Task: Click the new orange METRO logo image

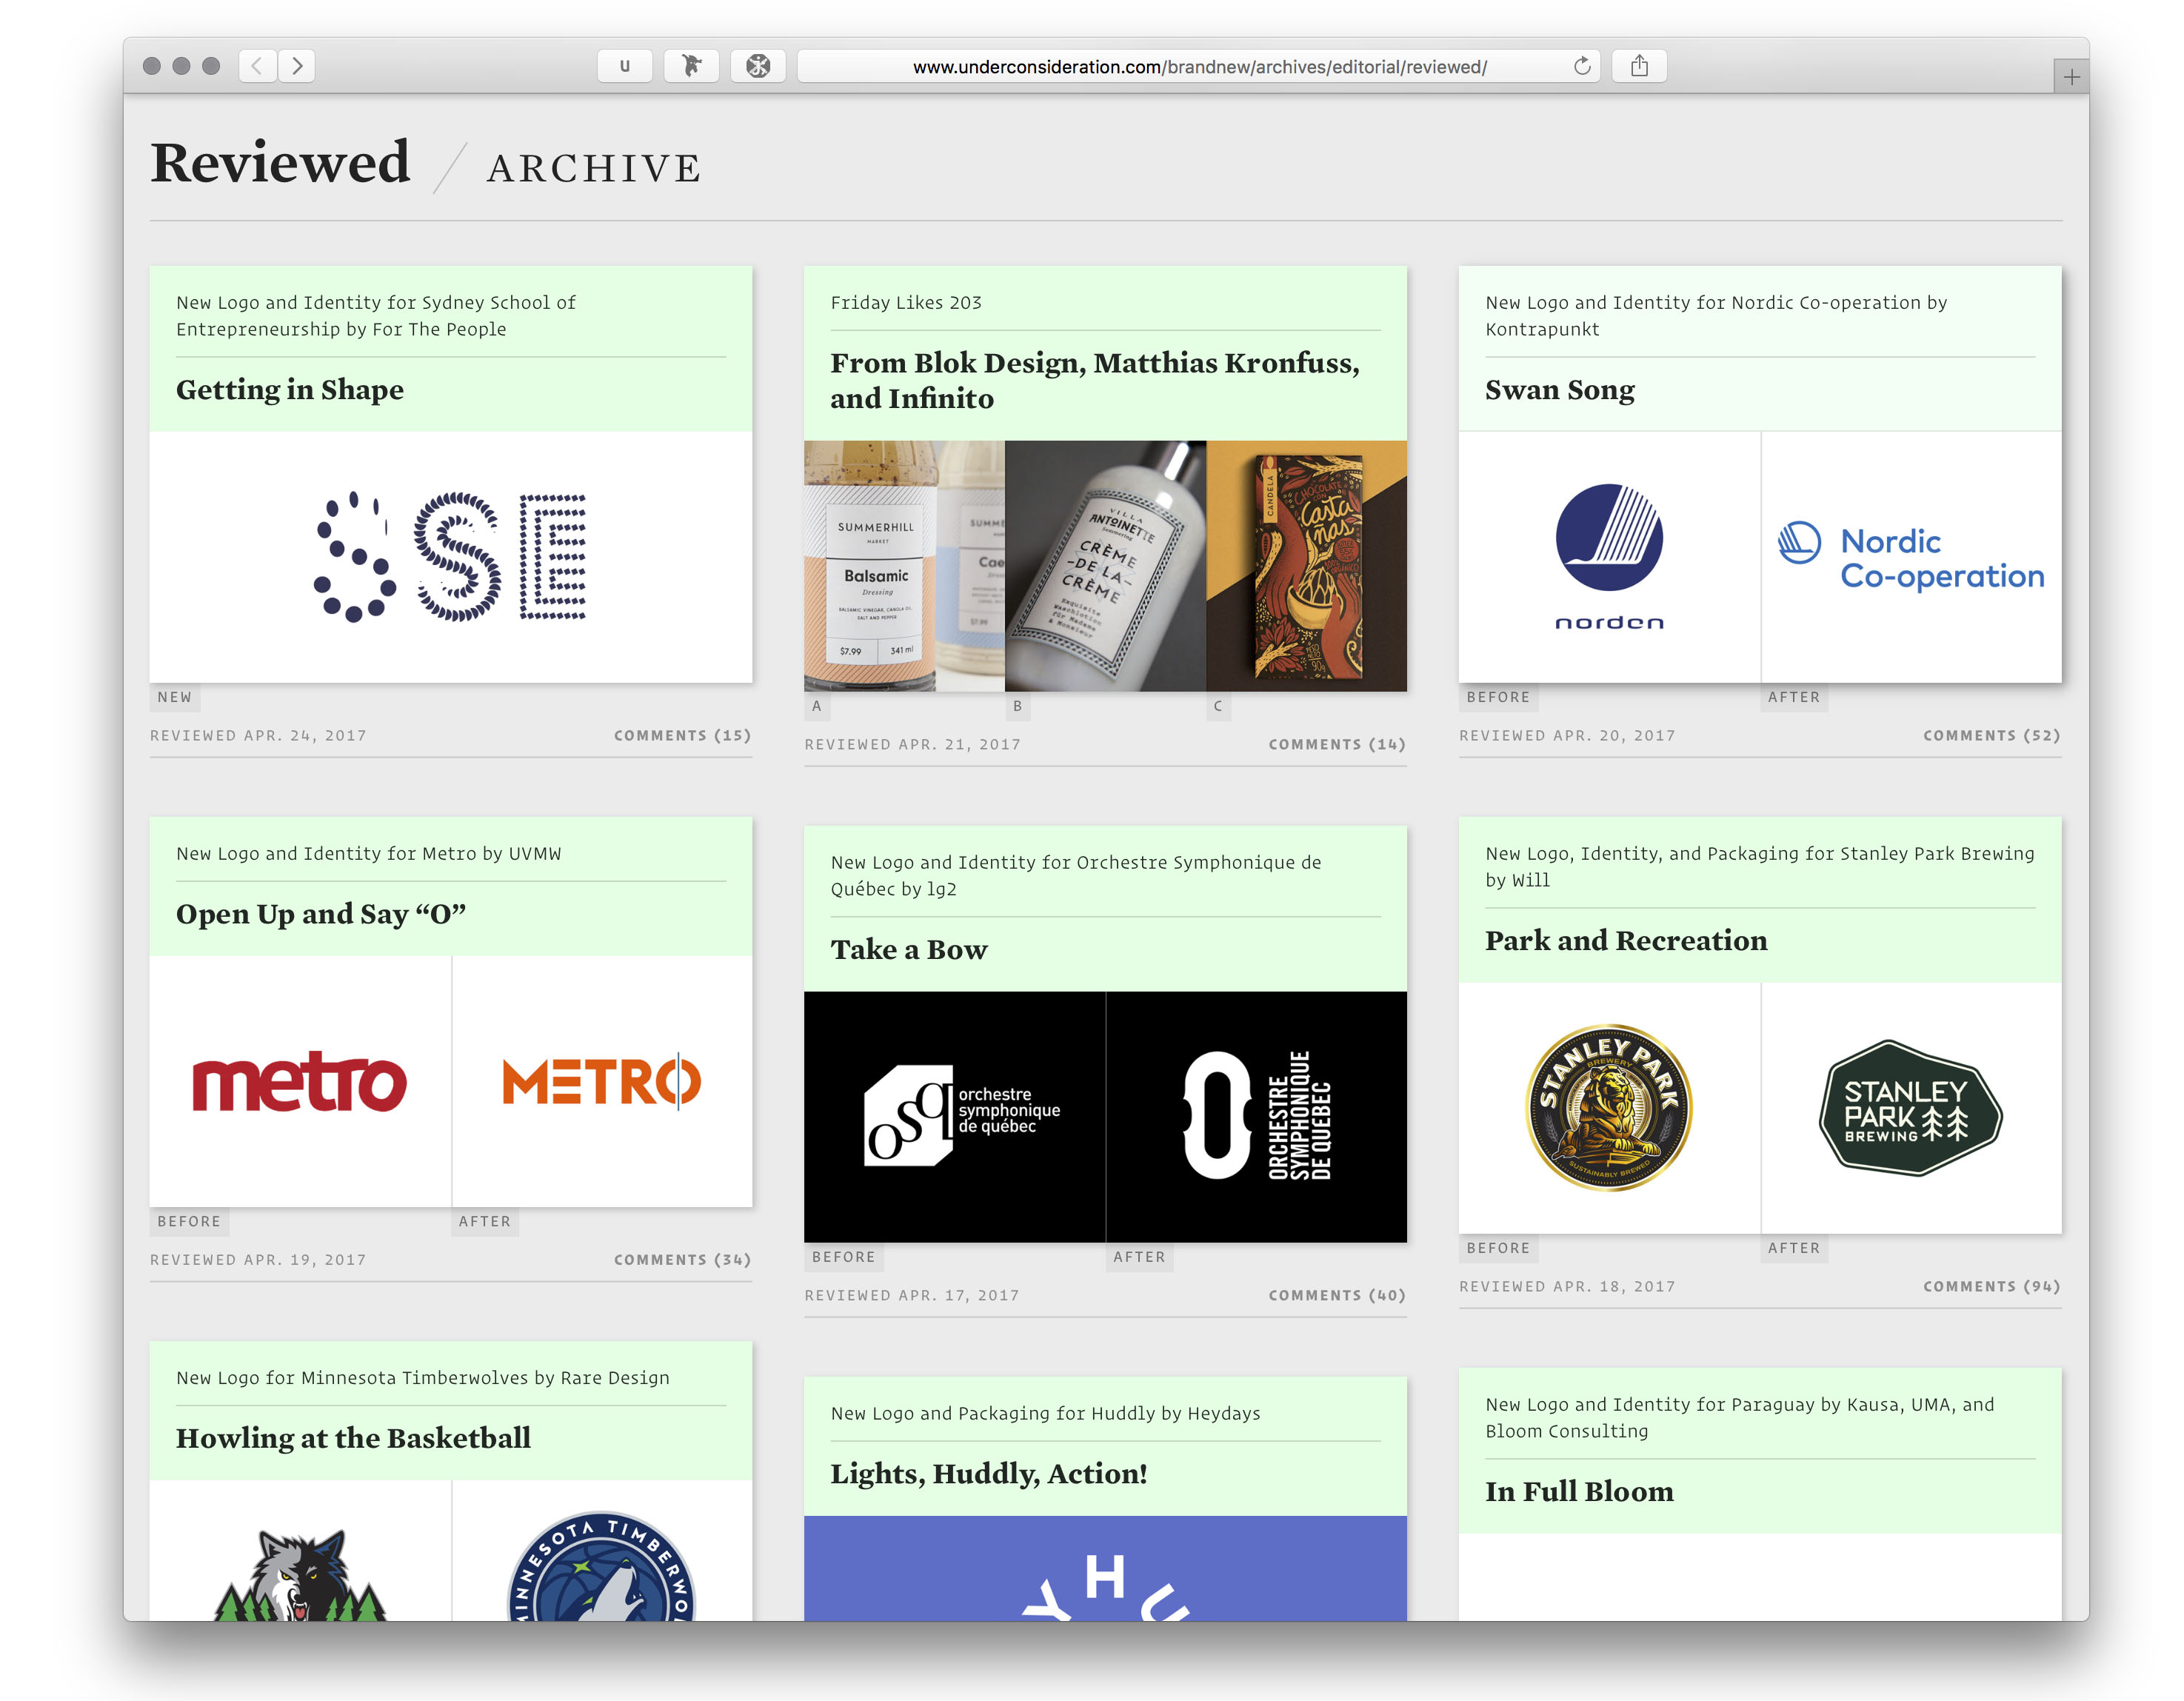Action: 602,1082
